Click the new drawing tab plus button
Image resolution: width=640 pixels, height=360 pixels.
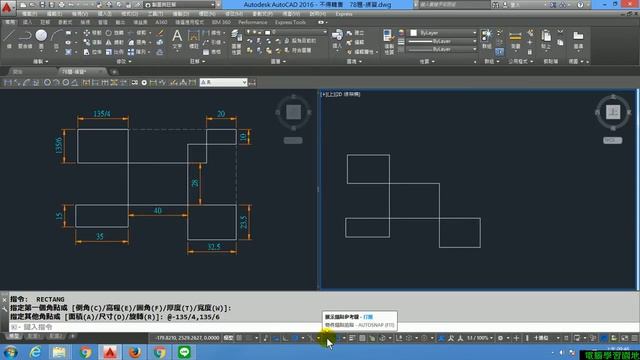(x=114, y=72)
